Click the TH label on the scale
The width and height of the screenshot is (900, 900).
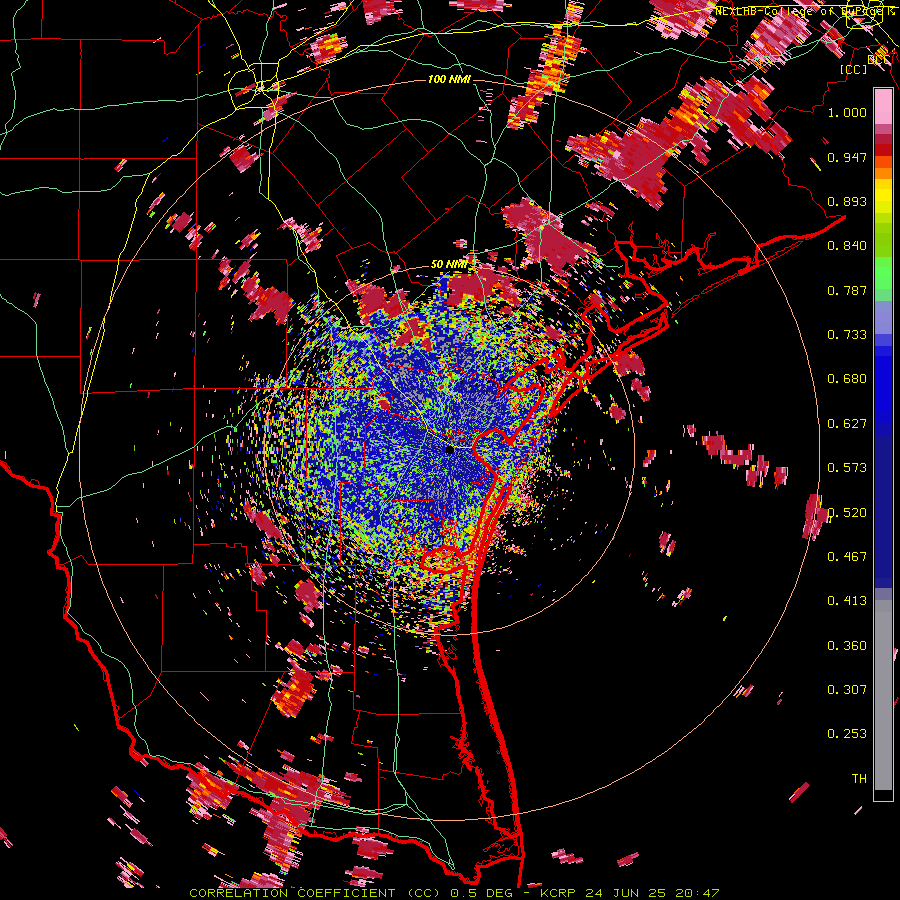click(859, 779)
